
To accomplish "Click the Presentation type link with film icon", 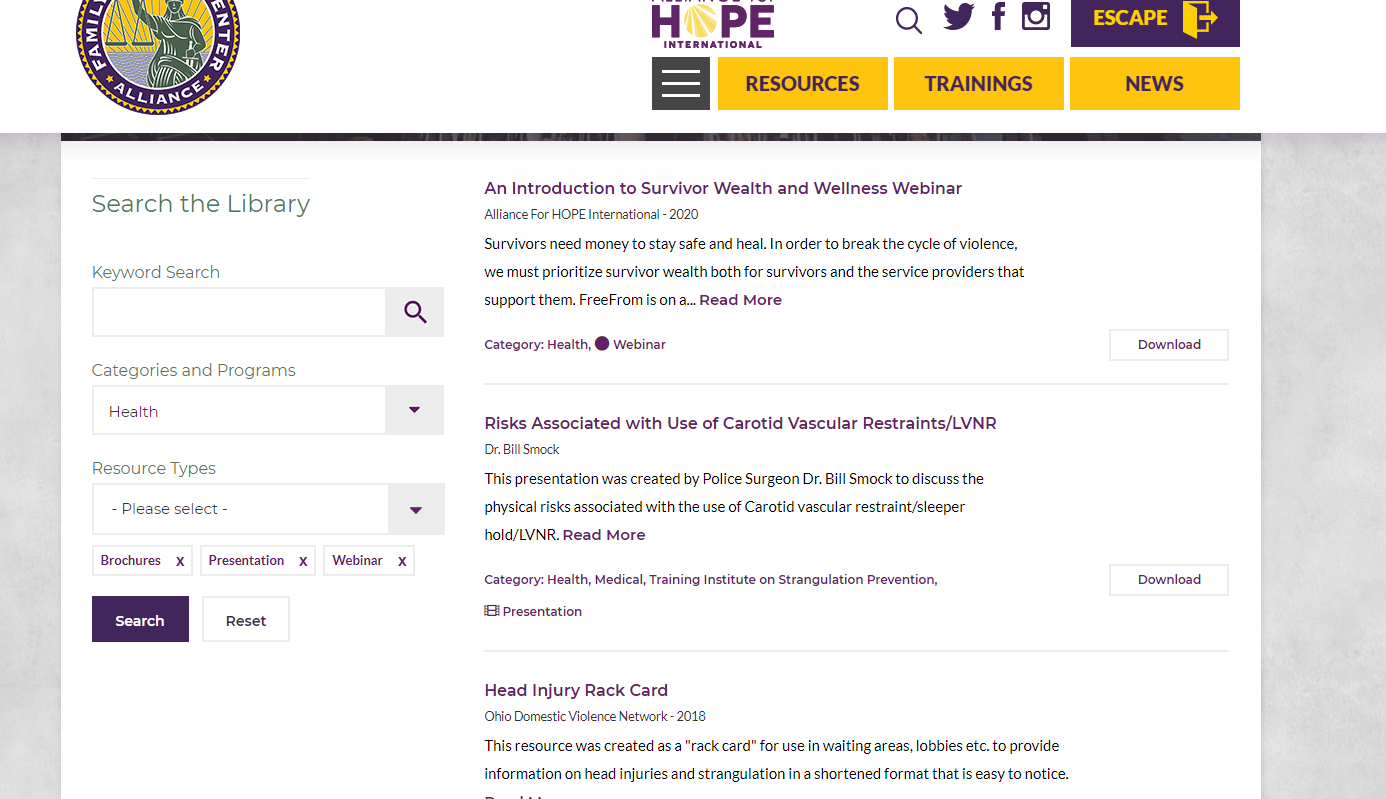I will 533,611.
